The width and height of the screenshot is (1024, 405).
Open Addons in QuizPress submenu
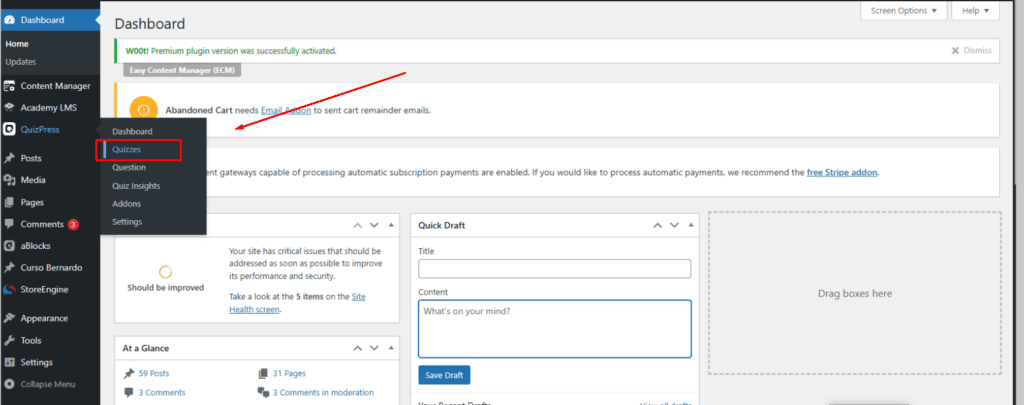[x=126, y=204]
